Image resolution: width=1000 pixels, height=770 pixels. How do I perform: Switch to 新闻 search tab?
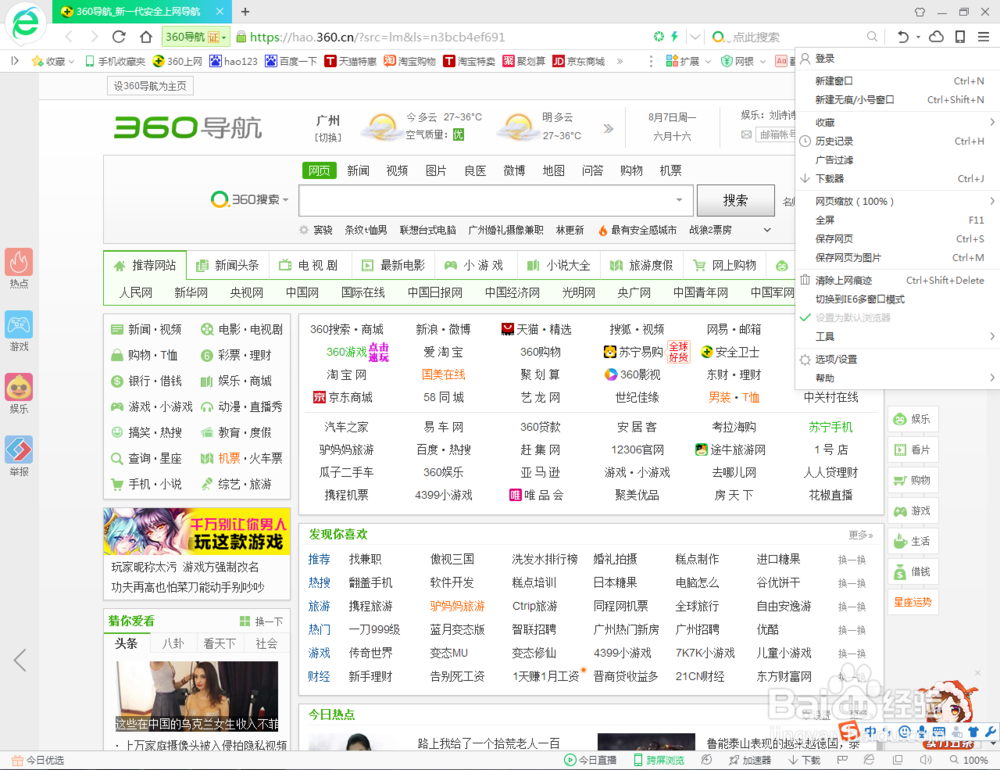click(x=358, y=170)
